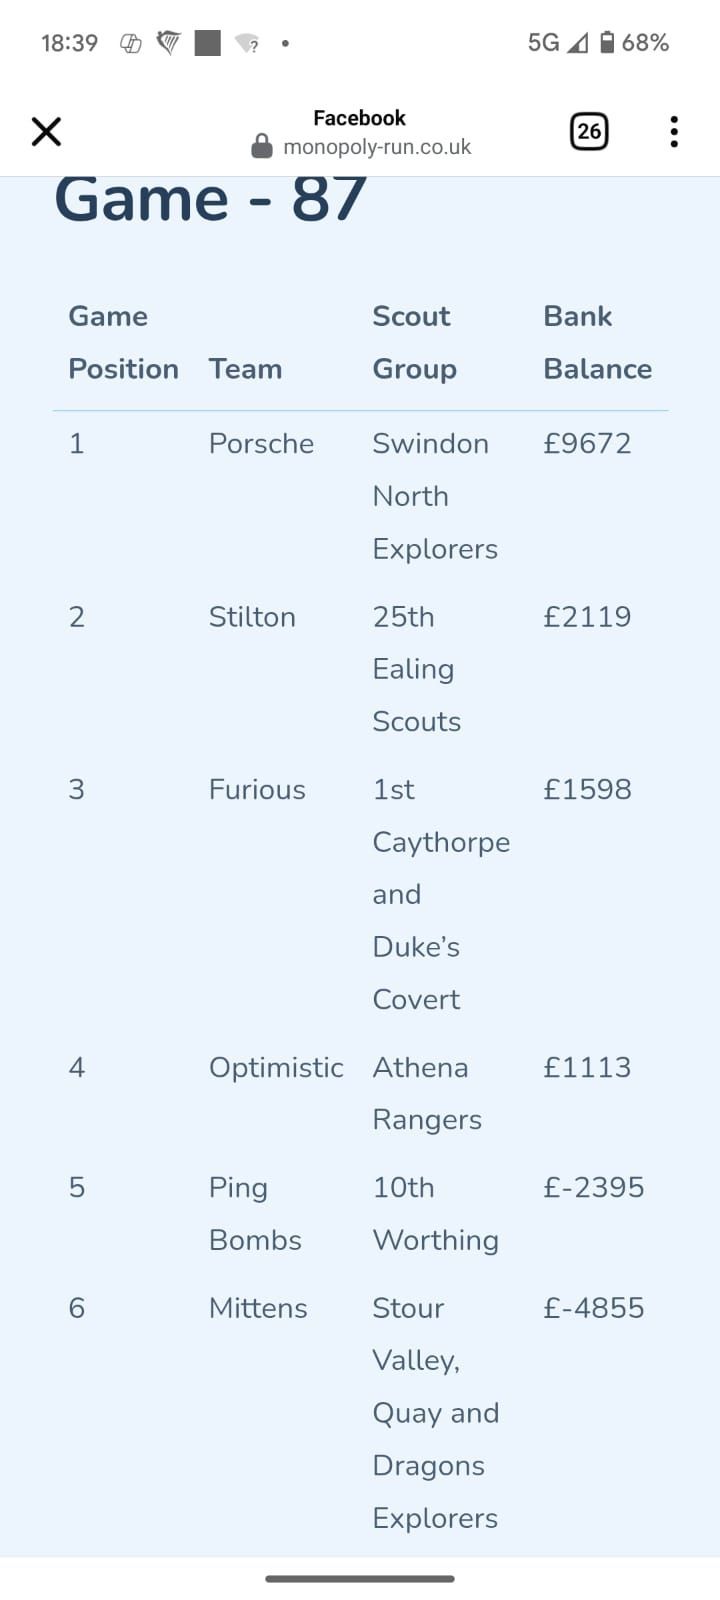Tap the Porsche team name
Image resolution: width=720 pixels, height=1600 pixels.
point(261,443)
